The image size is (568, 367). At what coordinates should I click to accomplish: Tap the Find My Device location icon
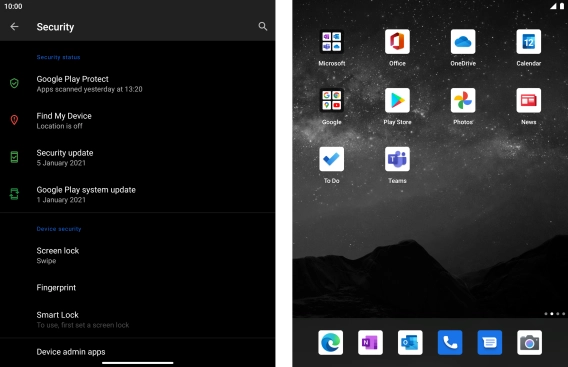pos(14,120)
